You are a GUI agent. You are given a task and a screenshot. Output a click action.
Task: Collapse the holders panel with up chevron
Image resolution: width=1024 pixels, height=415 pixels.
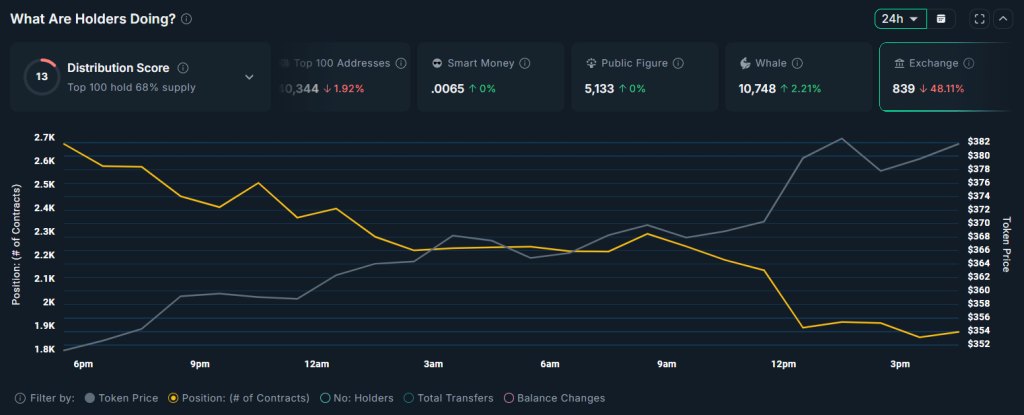coord(1003,19)
